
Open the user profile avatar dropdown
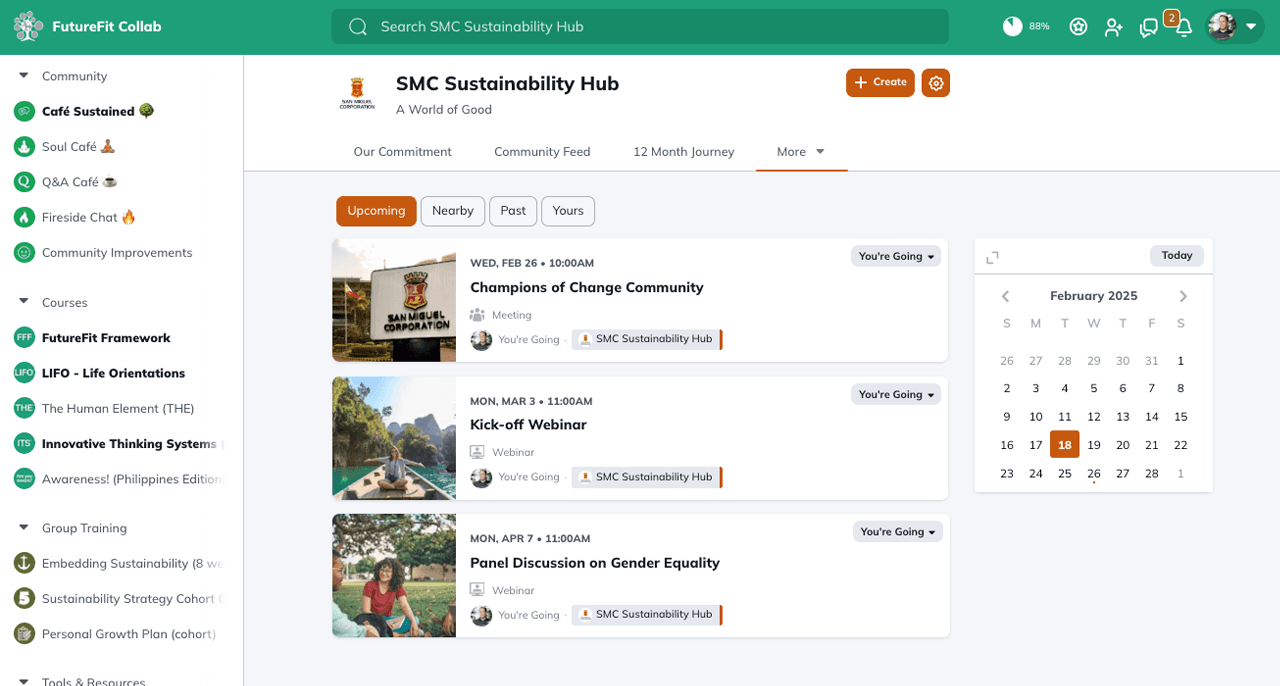click(x=1233, y=27)
